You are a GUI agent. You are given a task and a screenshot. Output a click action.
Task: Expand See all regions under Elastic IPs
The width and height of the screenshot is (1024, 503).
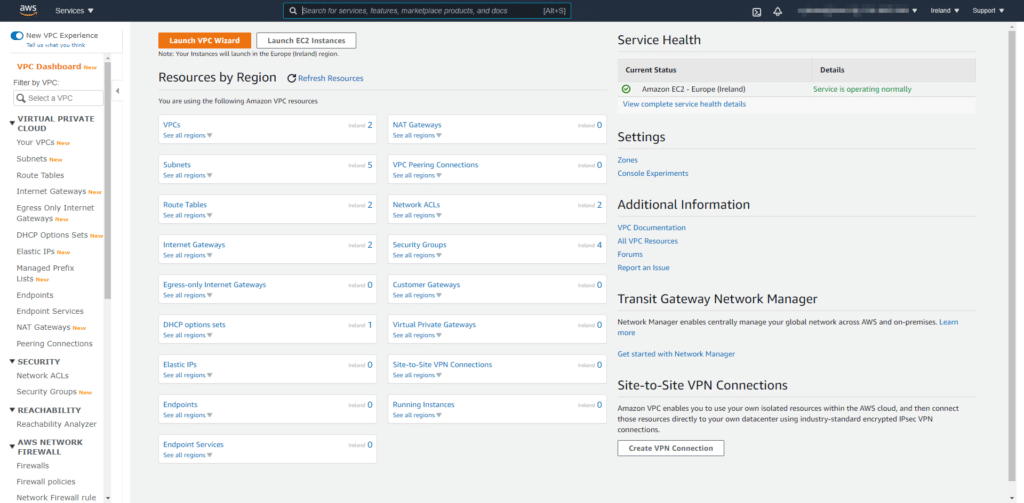[x=188, y=375]
